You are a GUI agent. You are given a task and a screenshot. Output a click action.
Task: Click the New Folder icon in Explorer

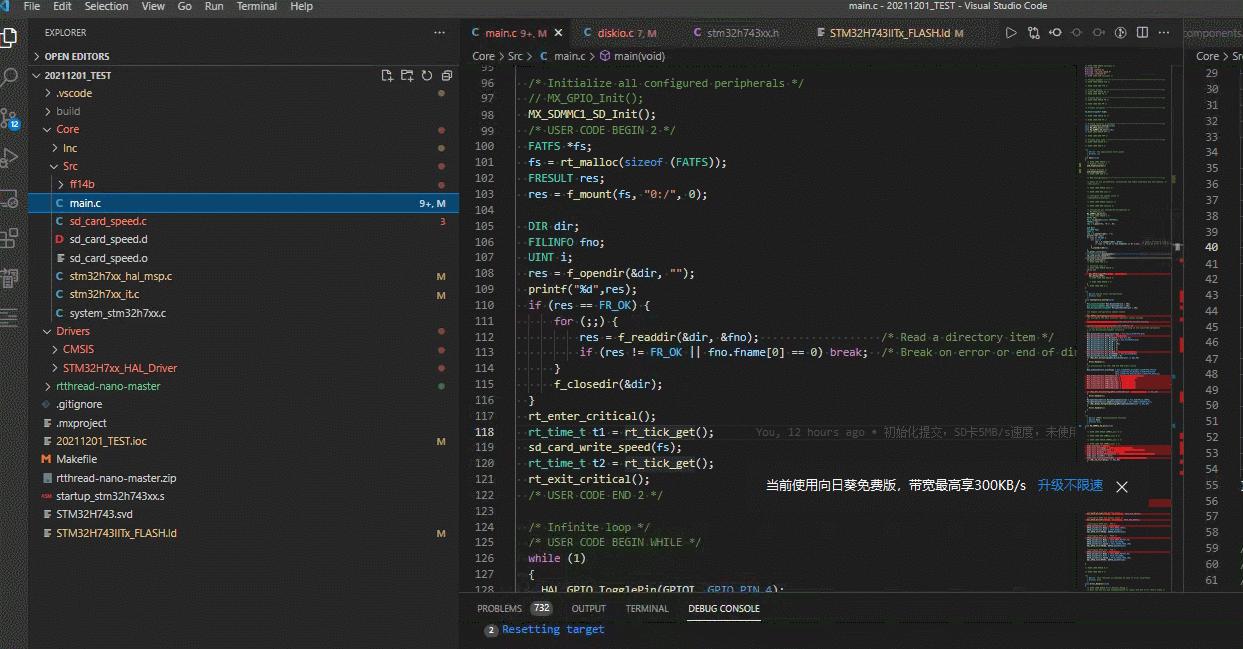[407, 76]
